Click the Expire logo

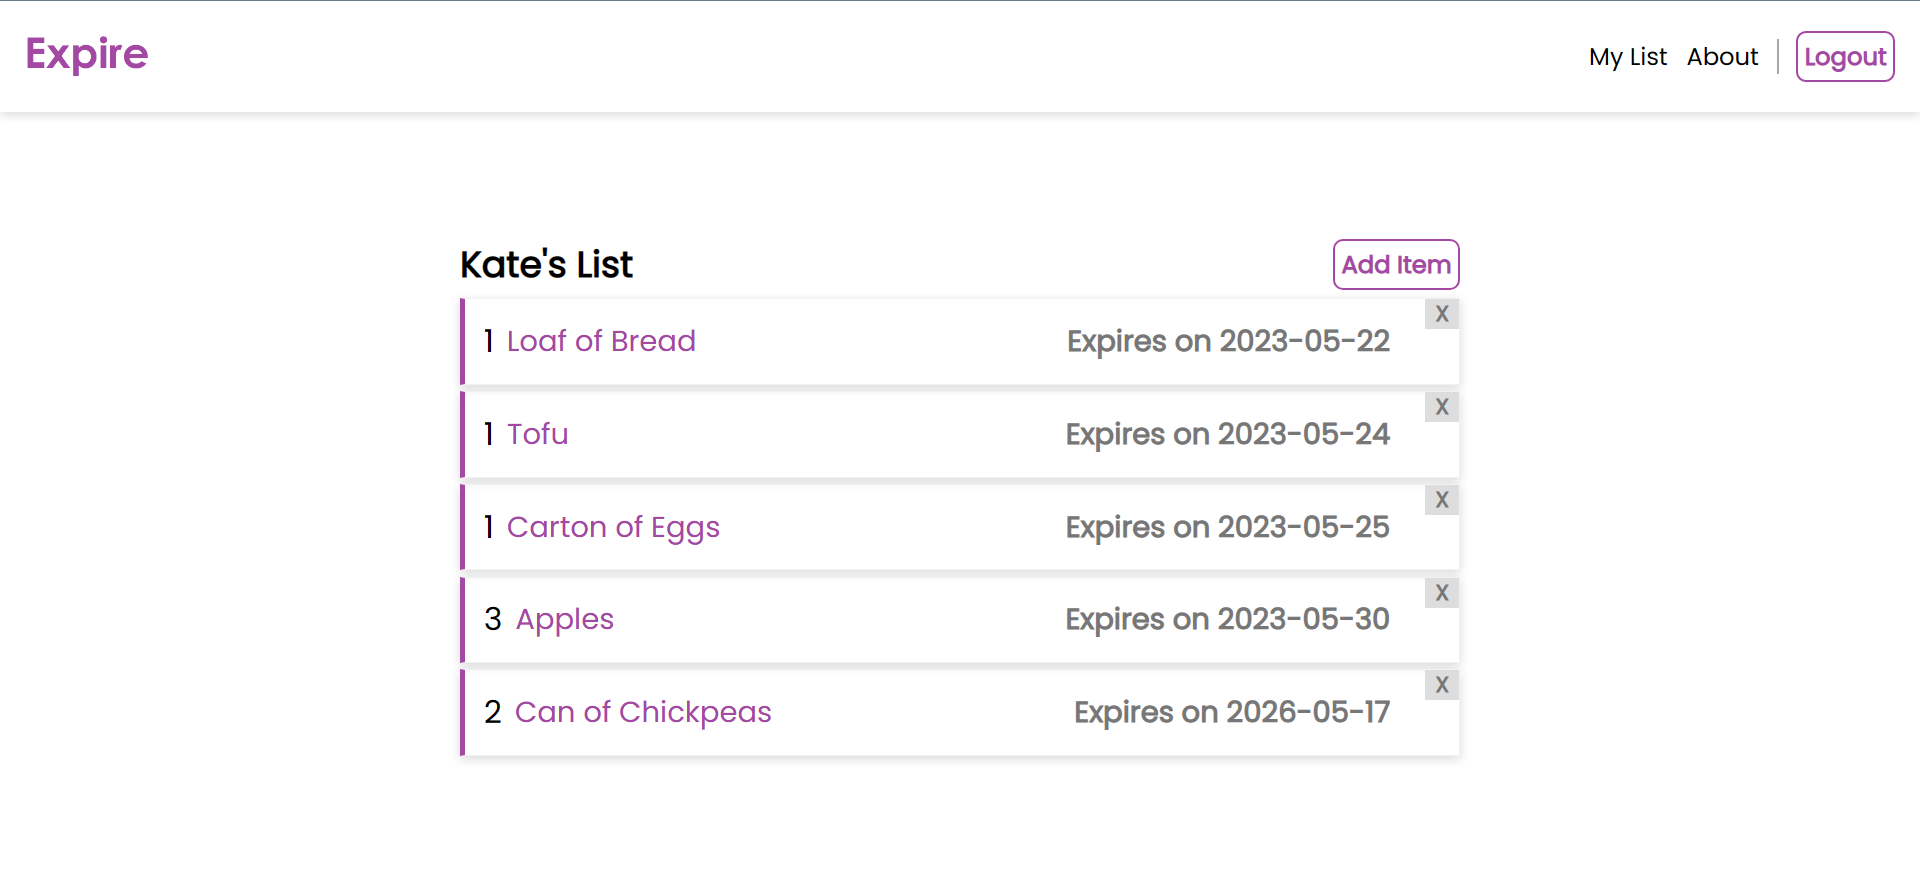[x=87, y=54]
